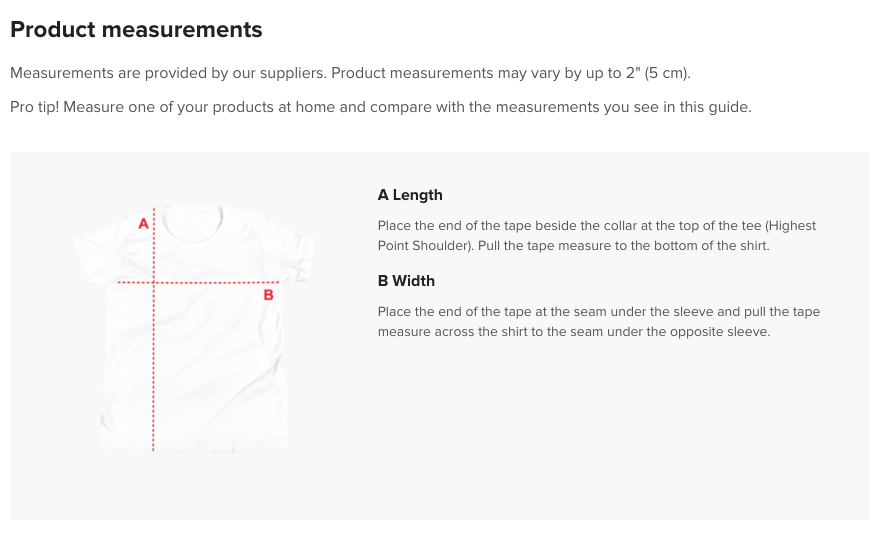Click the red letter B marker on shirt
Viewport: 881px width, 539px height.
pyautogui.click(x=268, y=295)
